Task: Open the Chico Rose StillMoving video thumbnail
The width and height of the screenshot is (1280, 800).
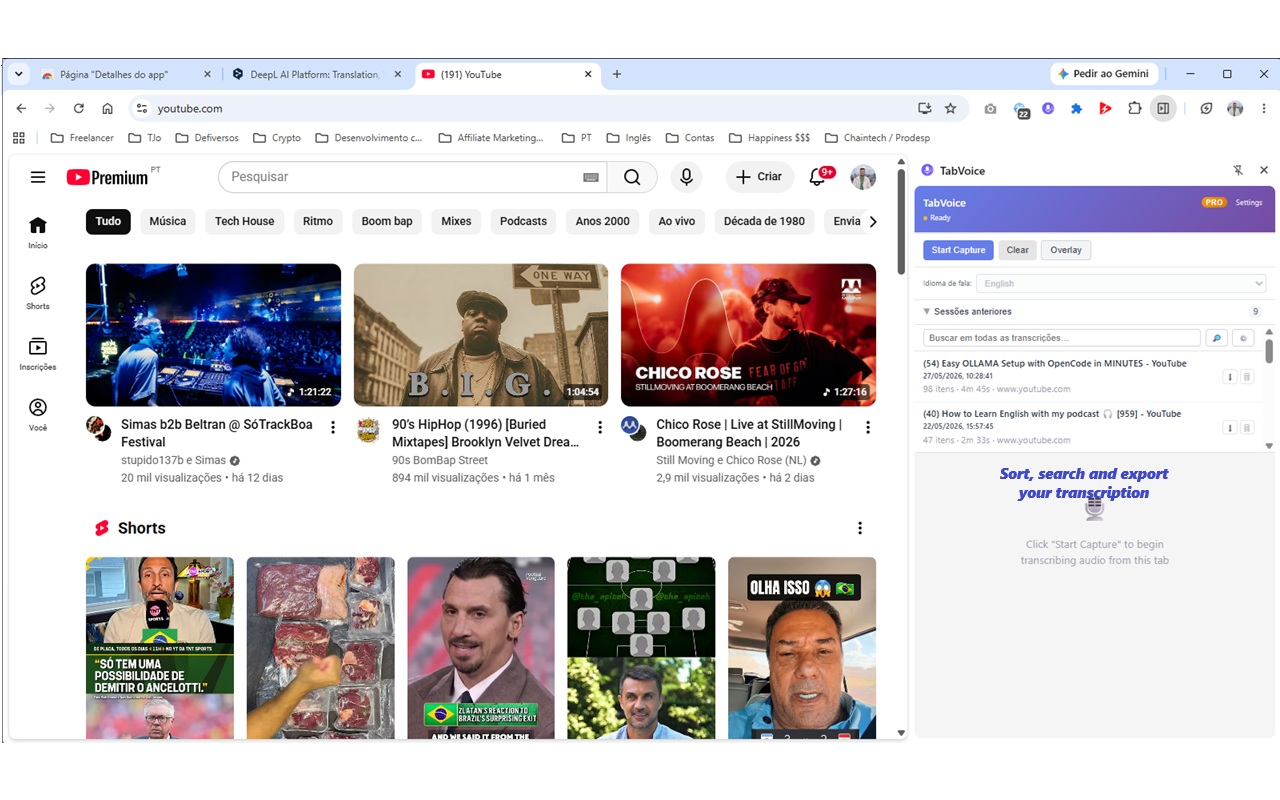Action: 748,335
